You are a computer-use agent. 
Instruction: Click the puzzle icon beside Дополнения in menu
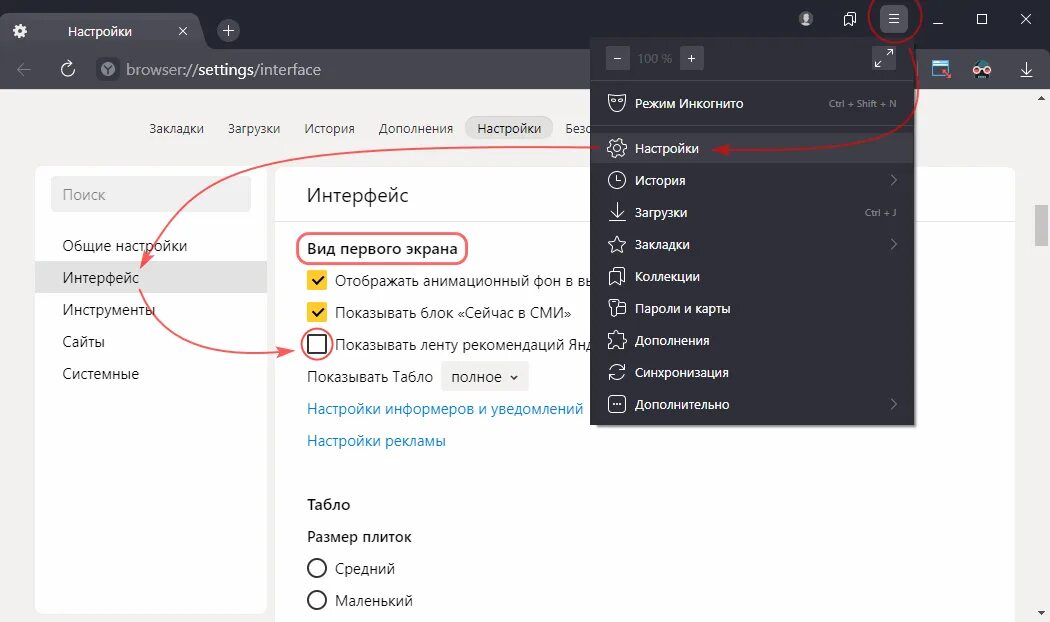coord(617,340)
